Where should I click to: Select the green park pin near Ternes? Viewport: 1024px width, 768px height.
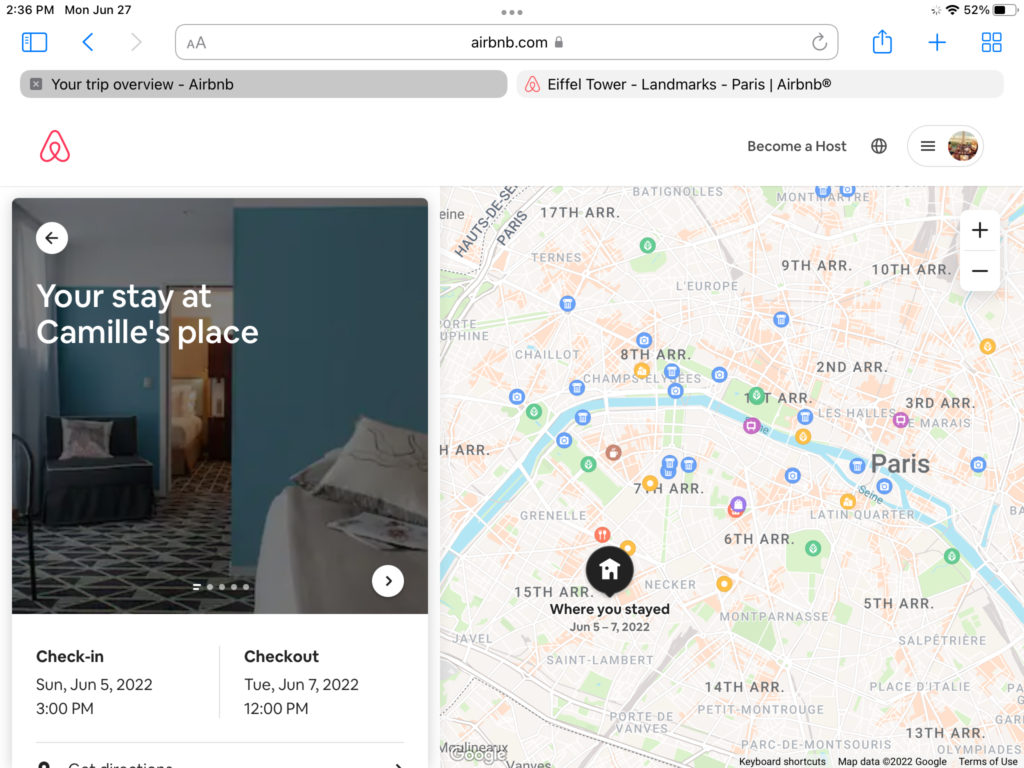647,246
